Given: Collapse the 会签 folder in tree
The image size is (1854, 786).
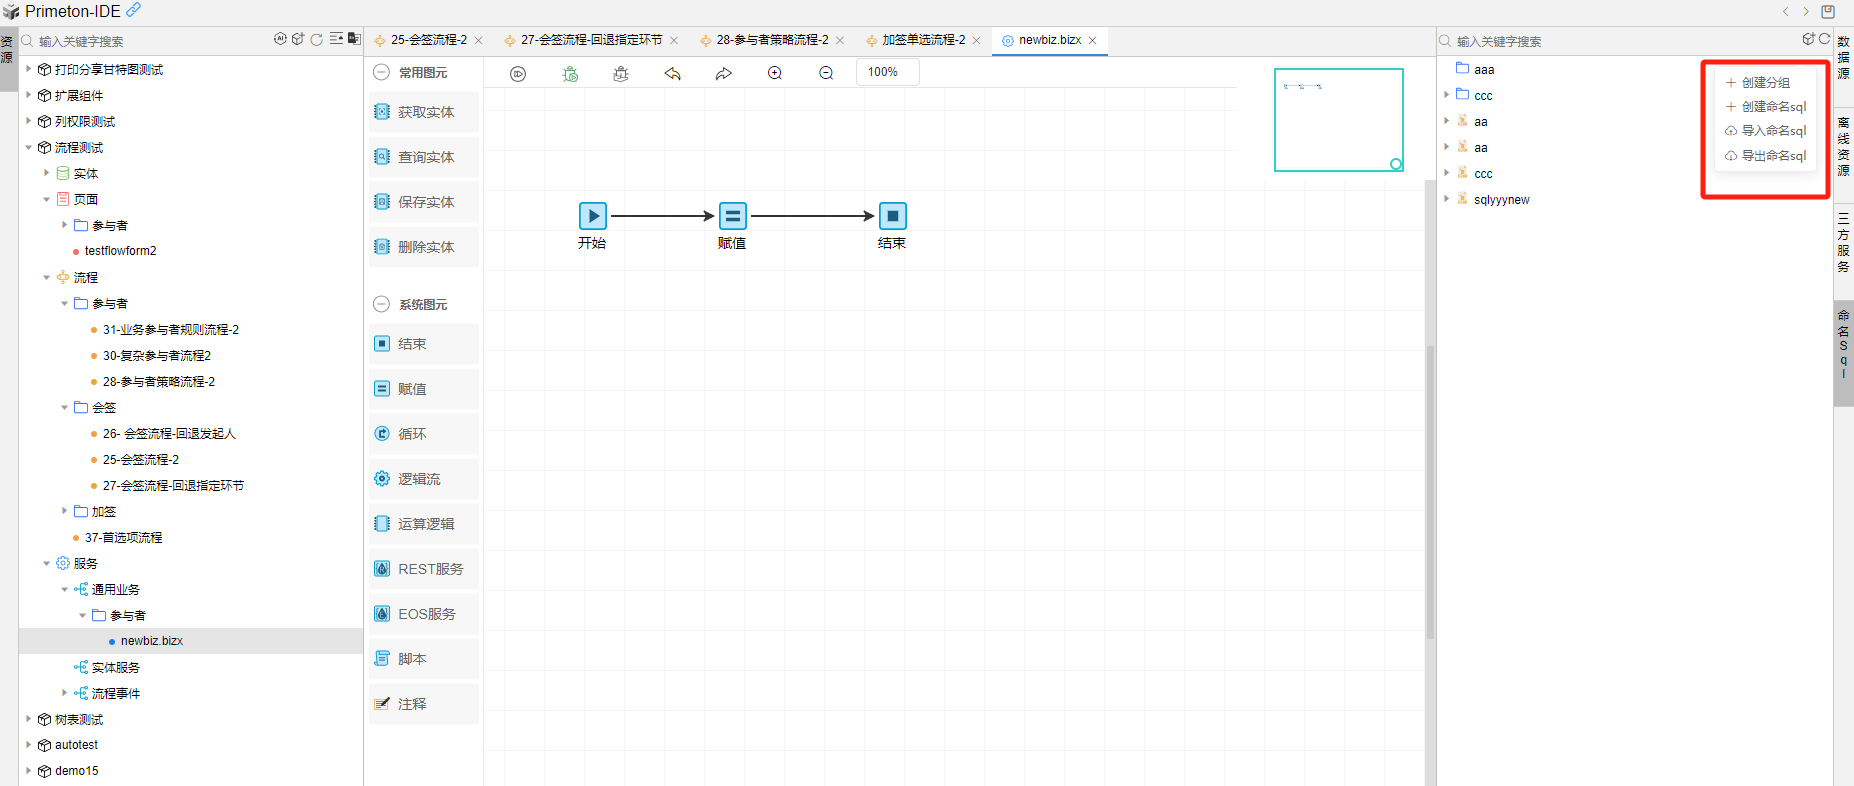Looking at the screenshot, I should (65, 408).
